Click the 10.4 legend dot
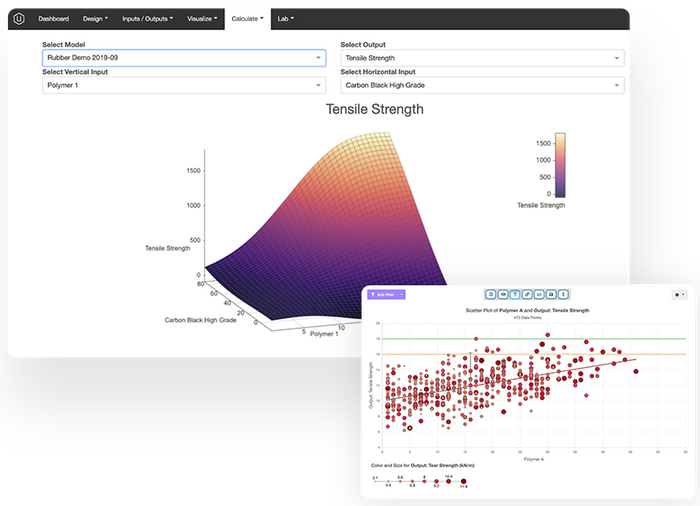This screenshot has width=700, height=506. click(449, 481)
